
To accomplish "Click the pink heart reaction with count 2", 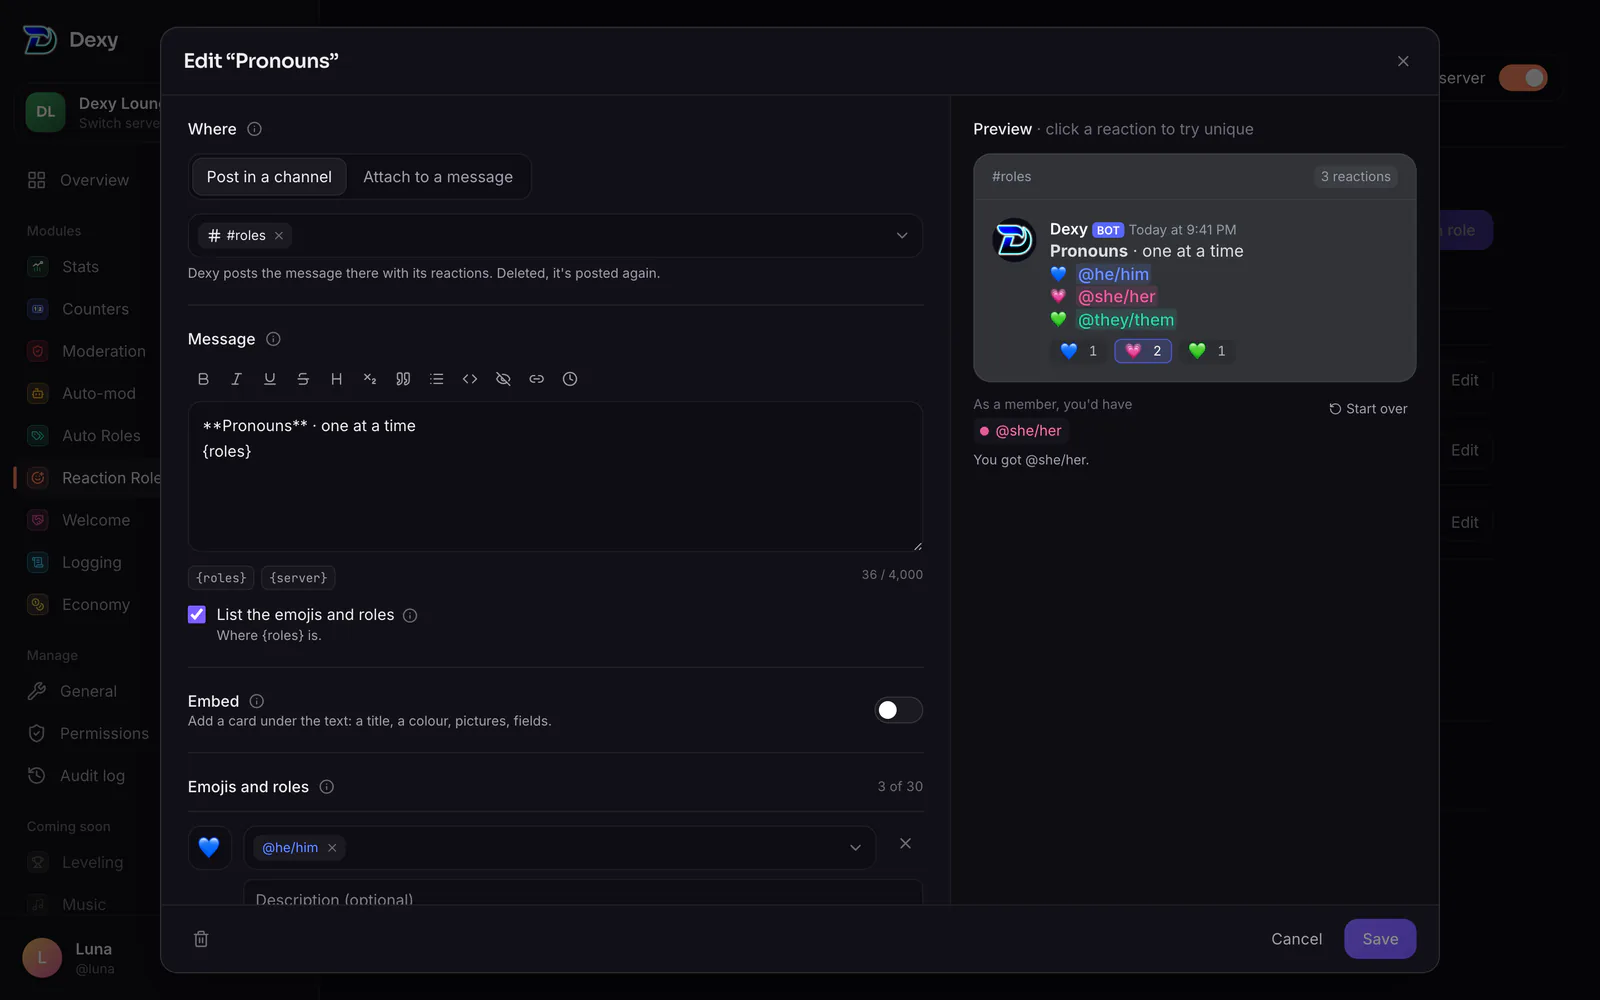I will pos(1143,351).
